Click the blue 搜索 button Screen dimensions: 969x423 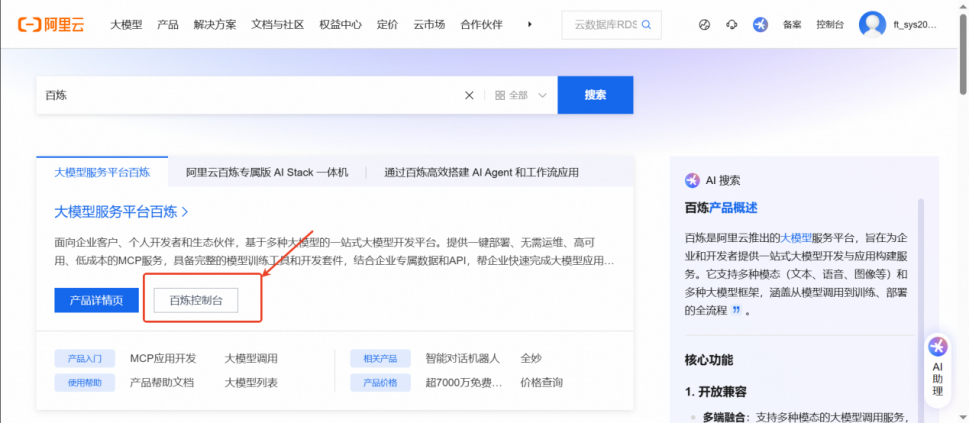click(x=595, y=95)
